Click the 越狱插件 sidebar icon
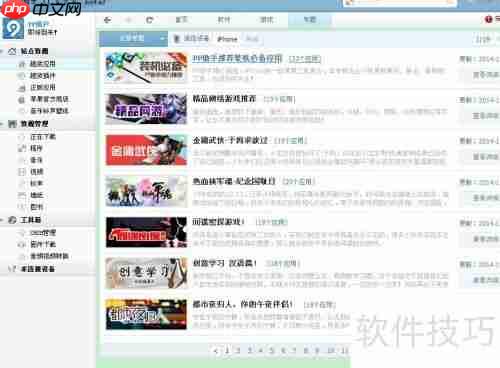Screen dimensions: 500x368 point(22,76)
